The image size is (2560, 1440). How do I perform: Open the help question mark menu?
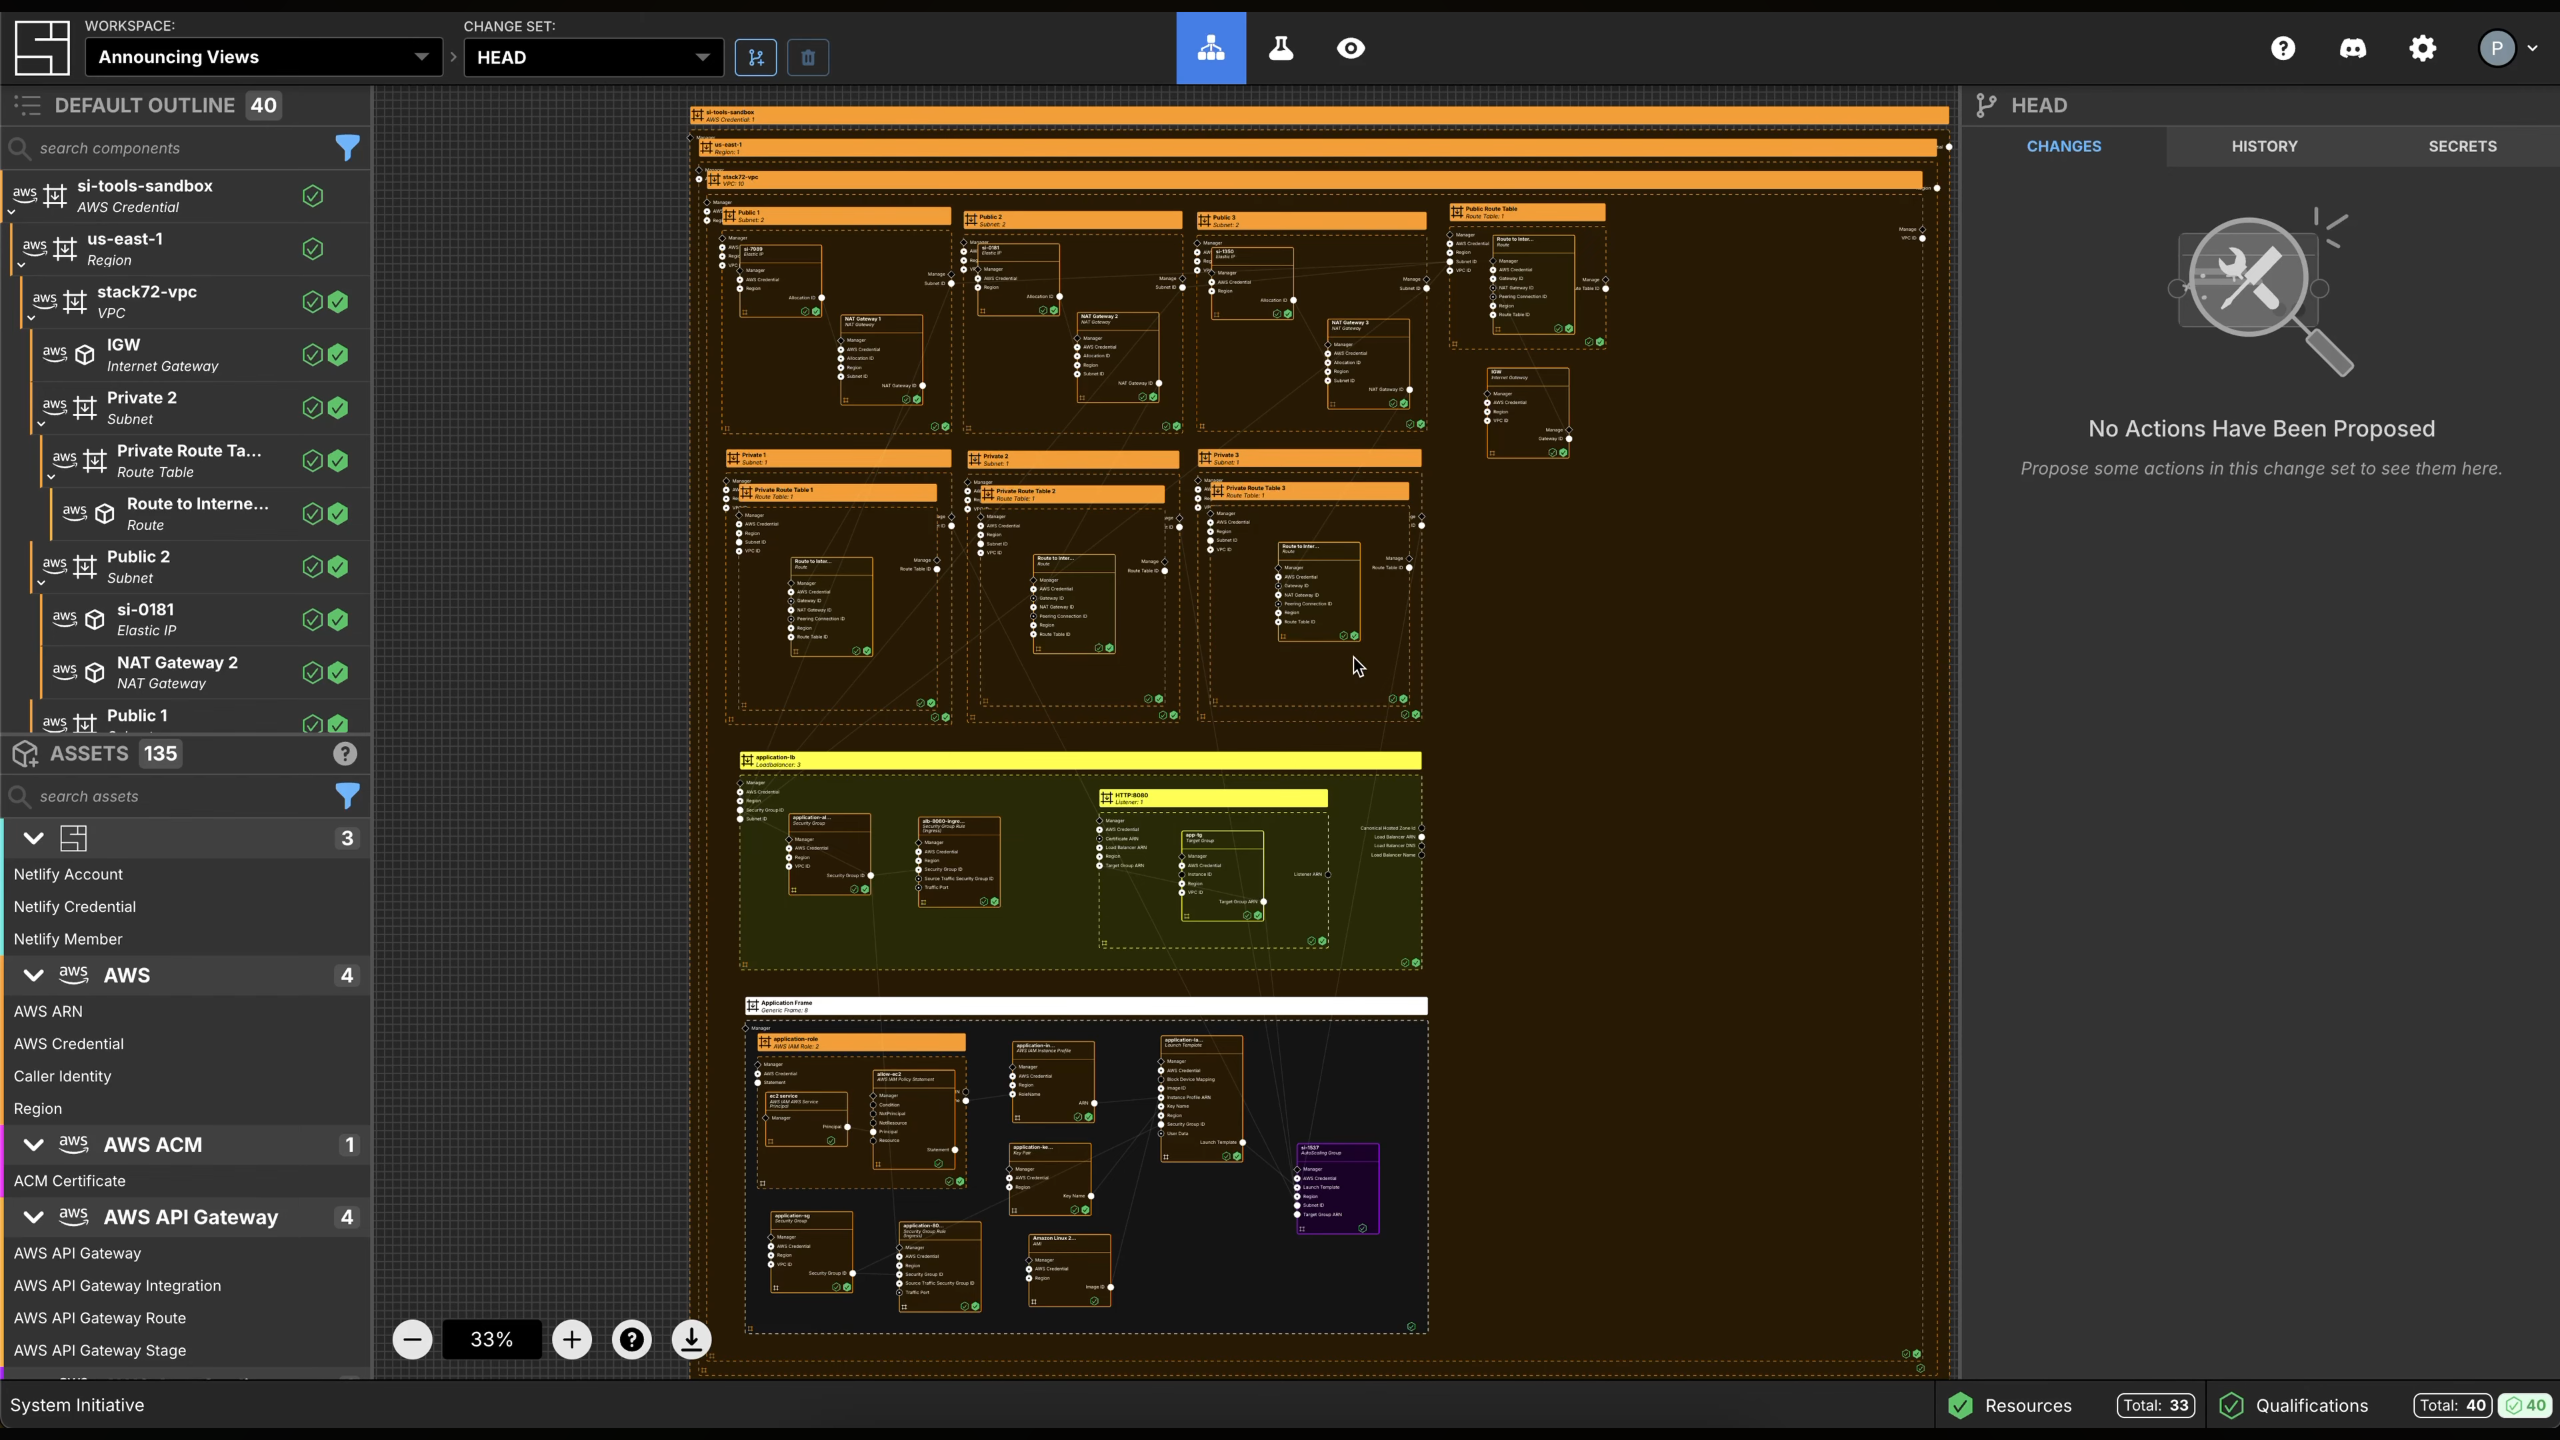coord(2283,48)
